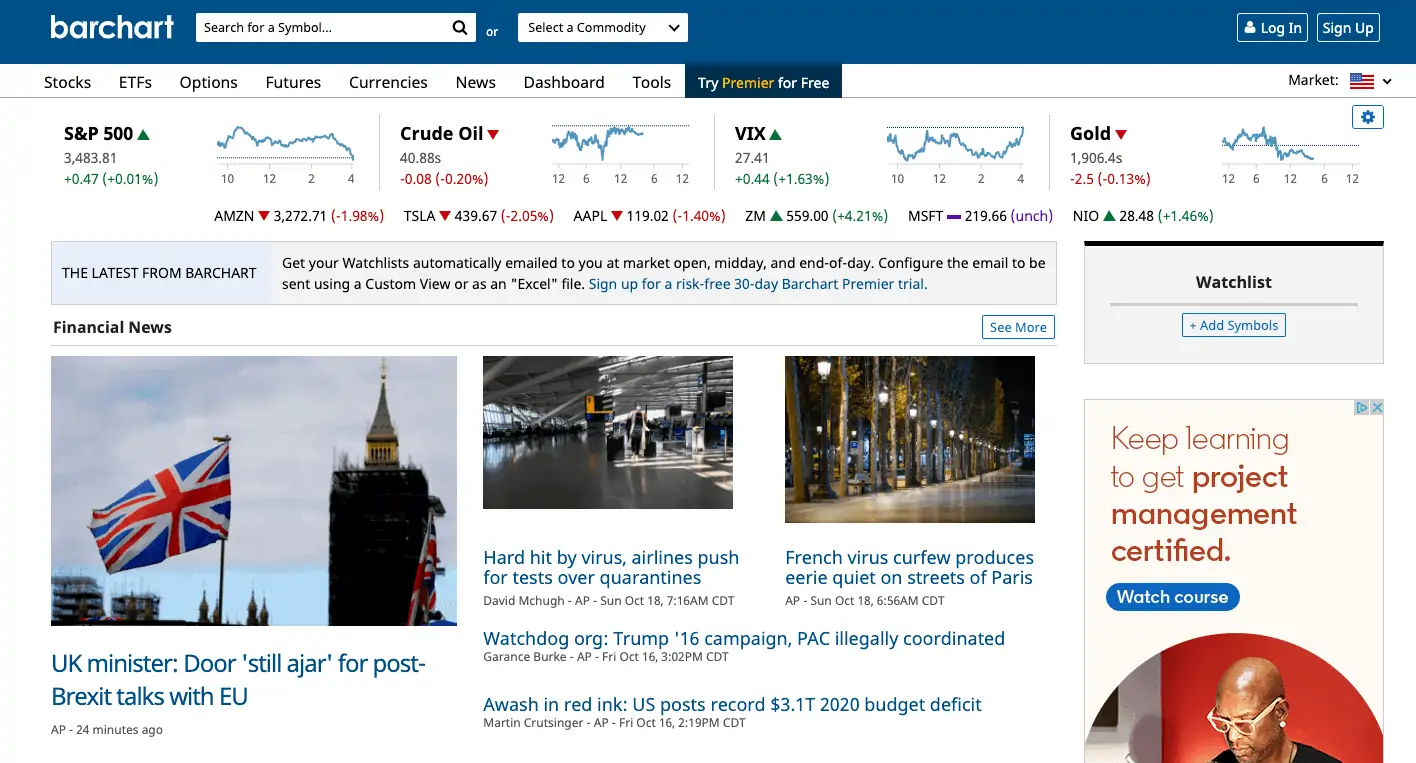Click S&P 500 value 3,483.81

(90, 158)
